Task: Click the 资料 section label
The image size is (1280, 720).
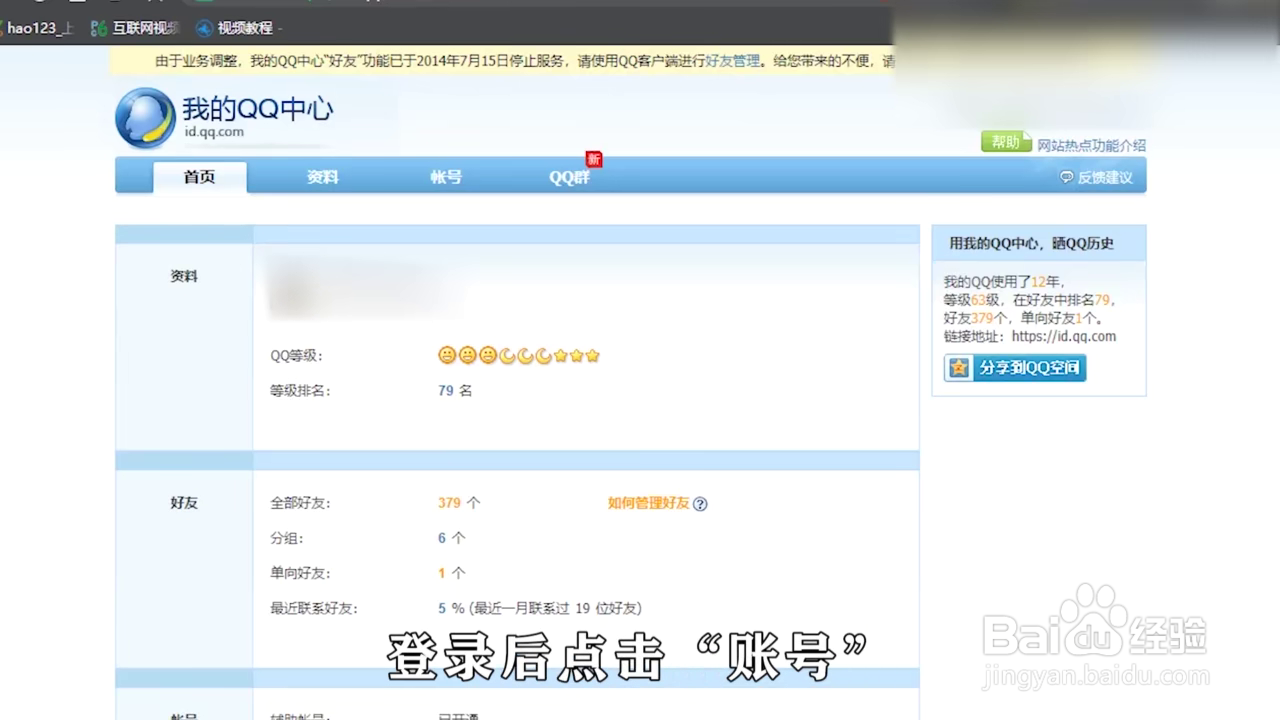Action: pyautogui.click(x=184, y=276)
